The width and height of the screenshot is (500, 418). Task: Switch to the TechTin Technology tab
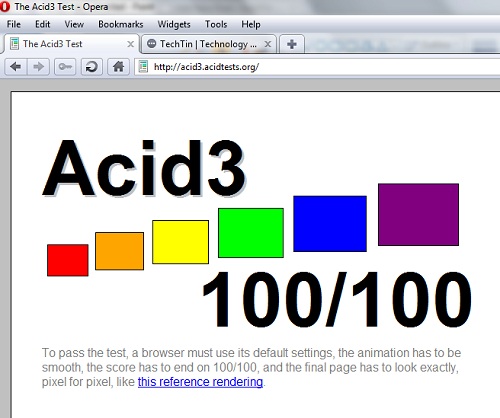click(209, 44)
